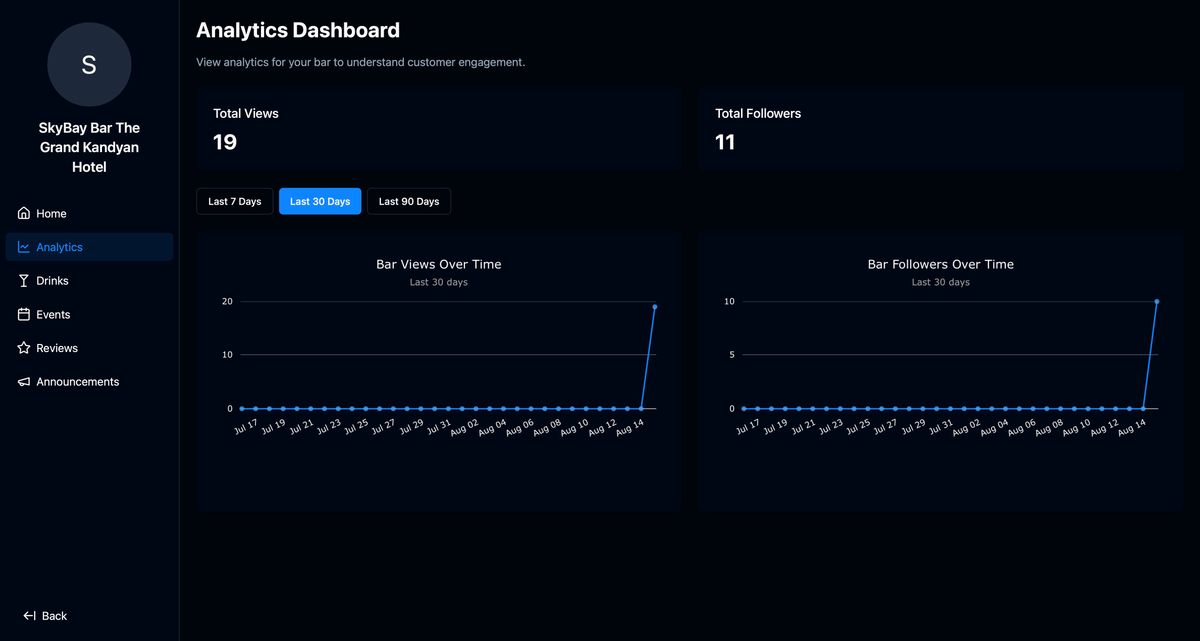Click the Aug 14 peak on Bar Views chart
Viewport: 1200px width, 641px height.
[654, 307]
